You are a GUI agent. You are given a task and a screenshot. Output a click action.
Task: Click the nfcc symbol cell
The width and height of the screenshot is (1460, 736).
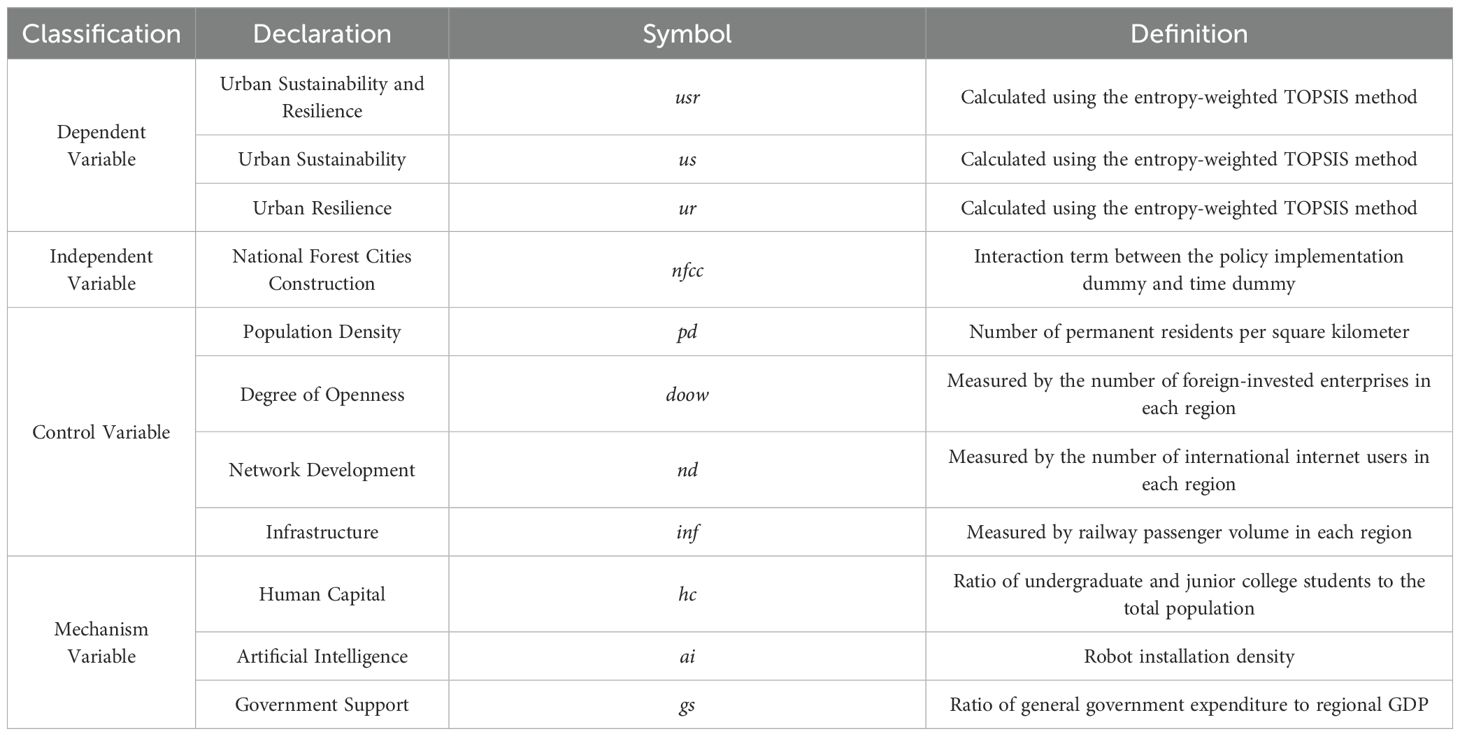686,270
